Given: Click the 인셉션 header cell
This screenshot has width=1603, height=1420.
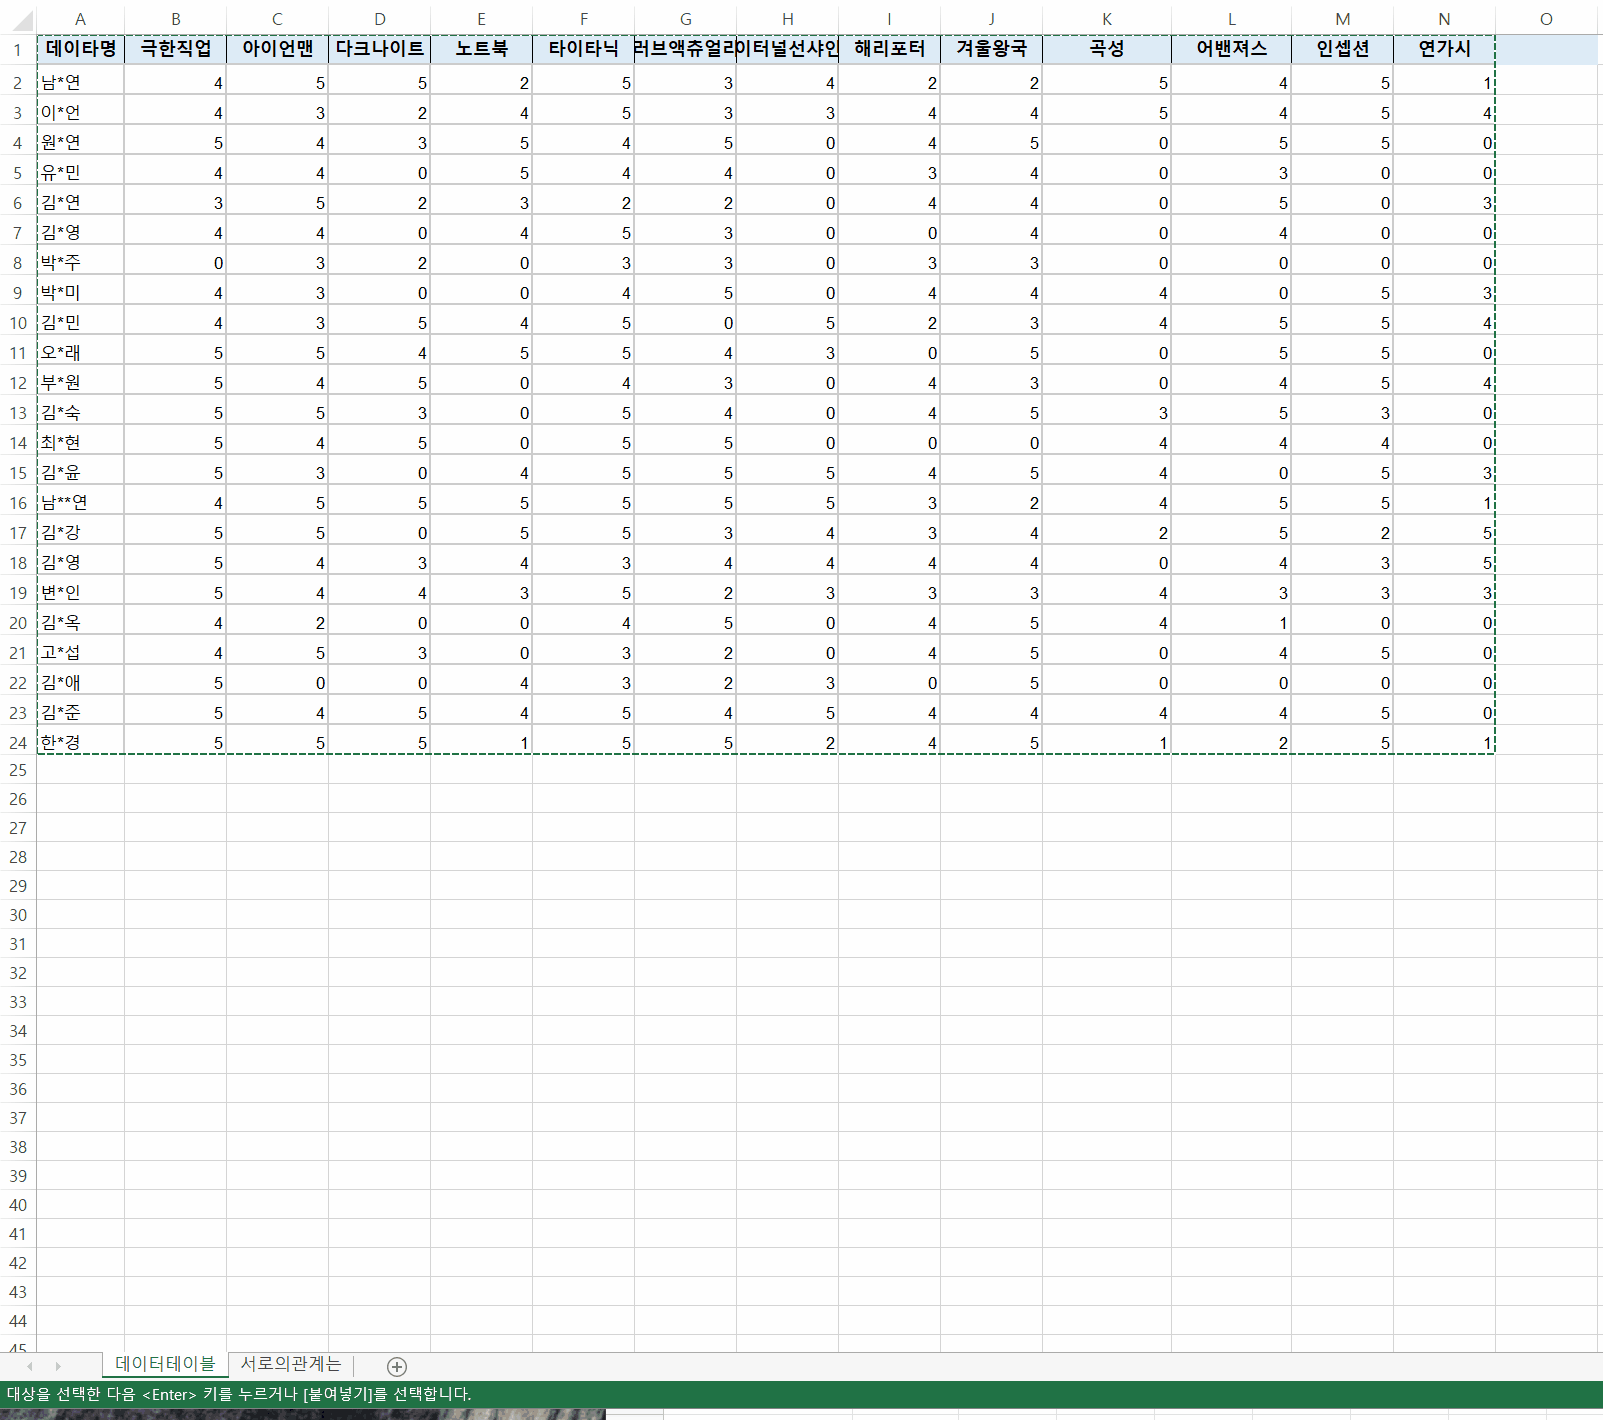Looking at the screenshot, I should point(1343,49).
